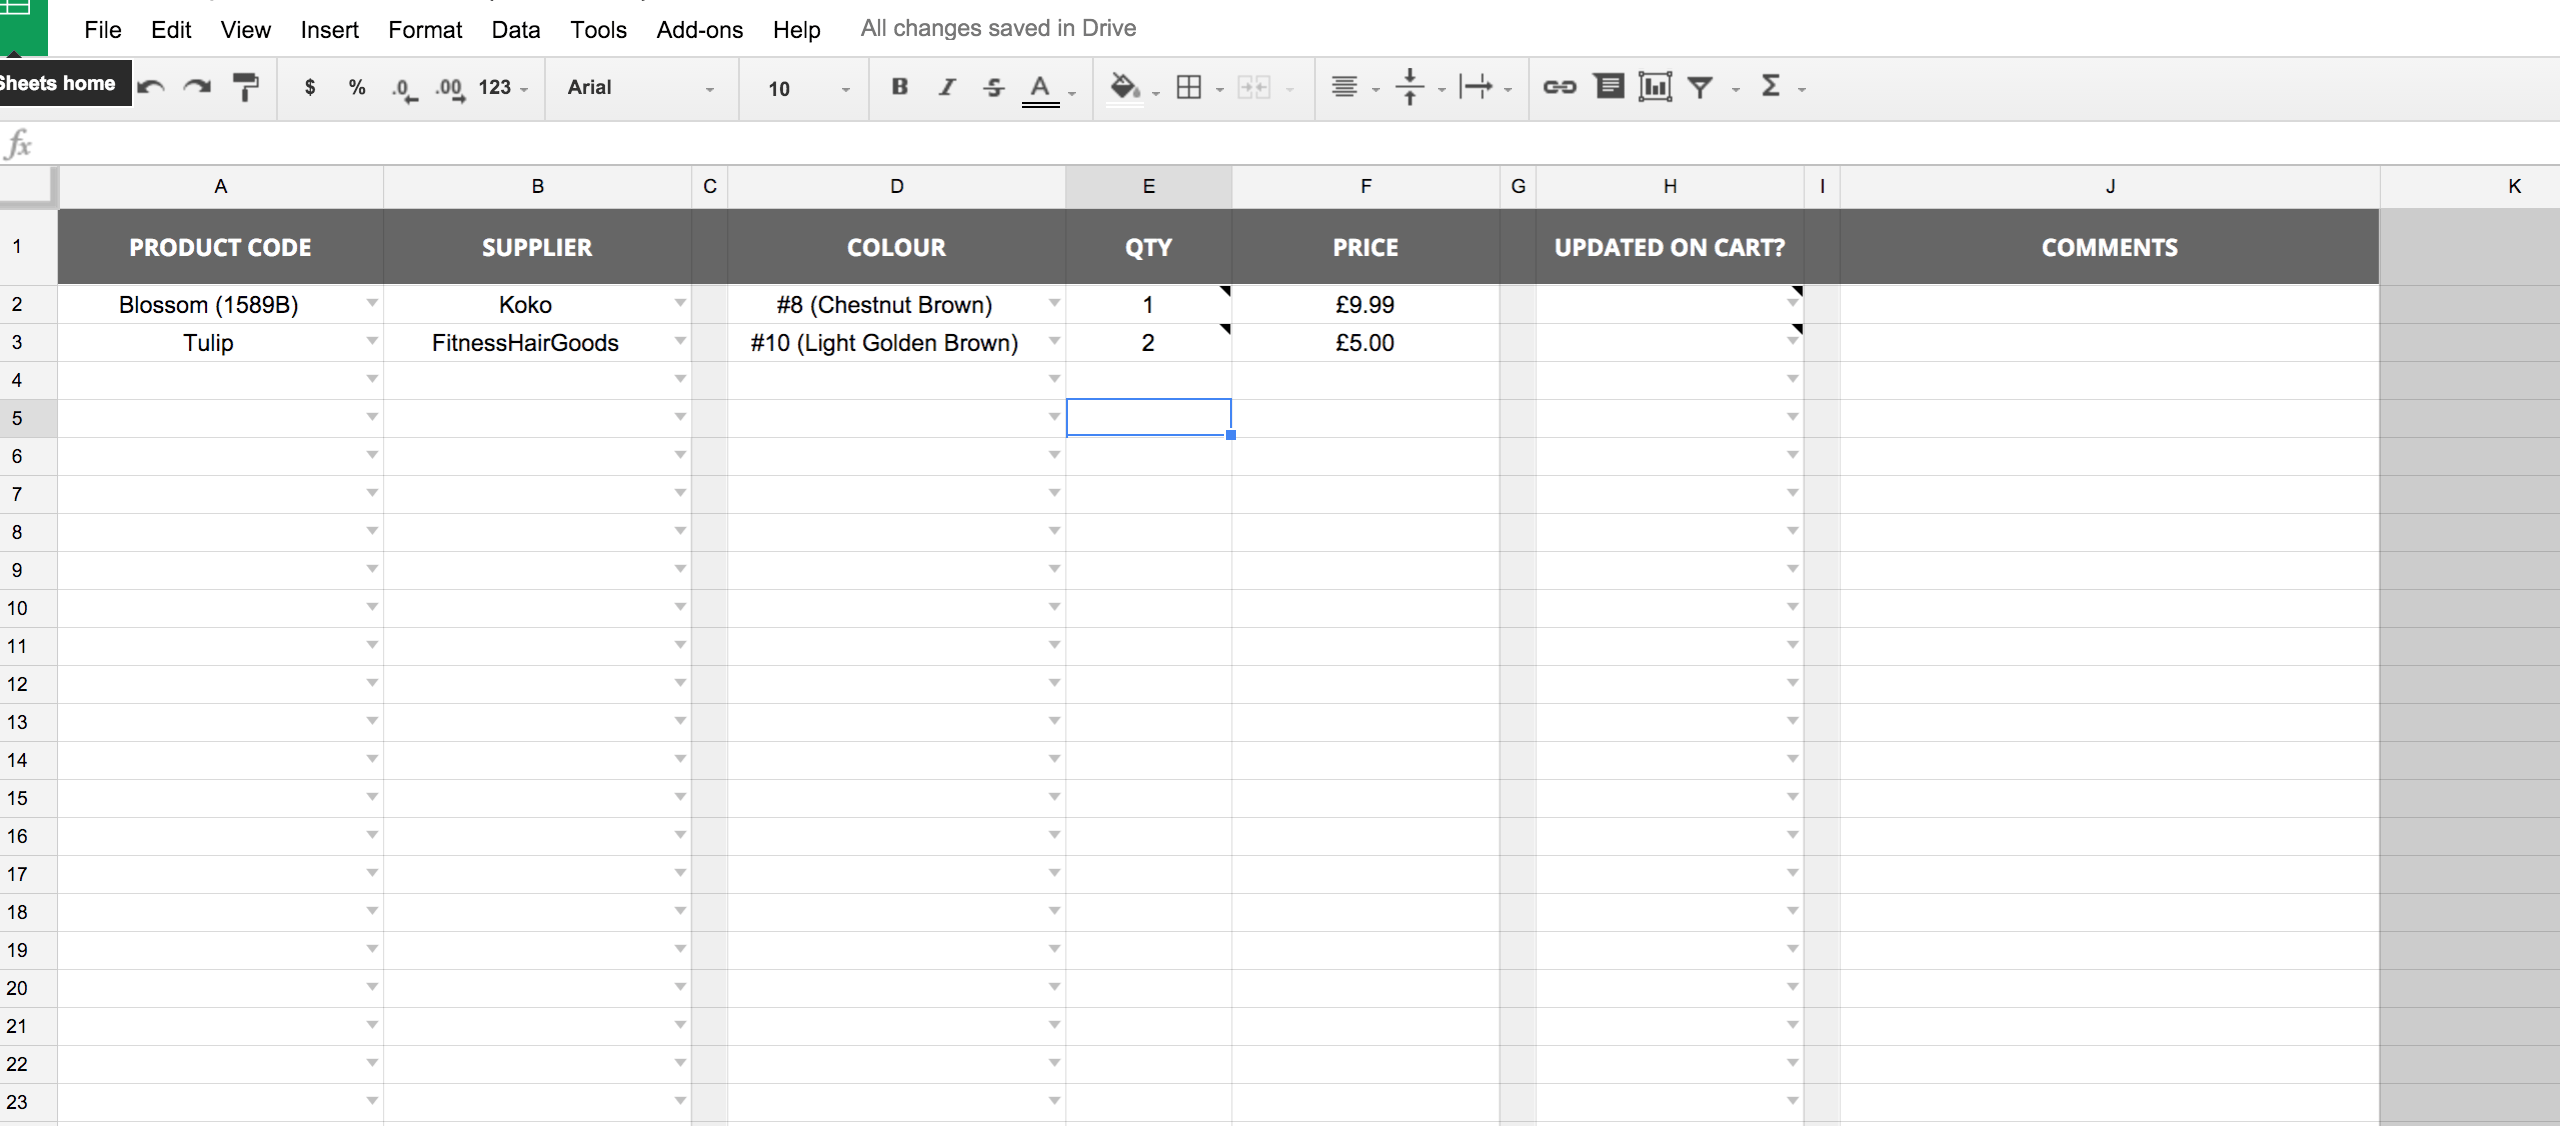
Task: Click Format as currency dollar button
Action: (x=310, y=88)
